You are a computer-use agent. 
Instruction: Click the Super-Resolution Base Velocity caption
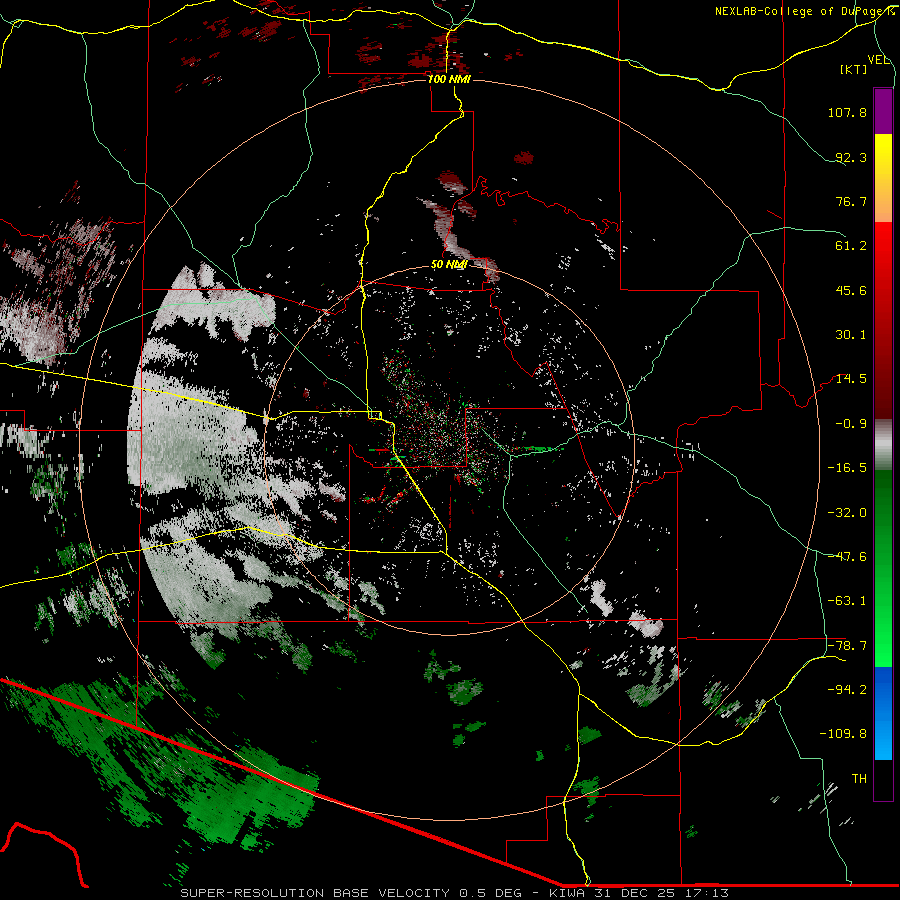454,893
